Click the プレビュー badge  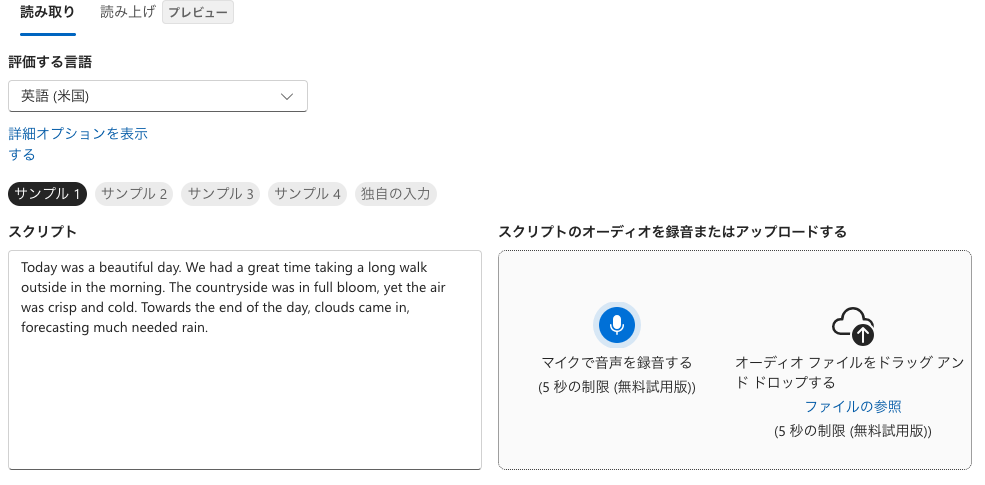click(198, 13)
